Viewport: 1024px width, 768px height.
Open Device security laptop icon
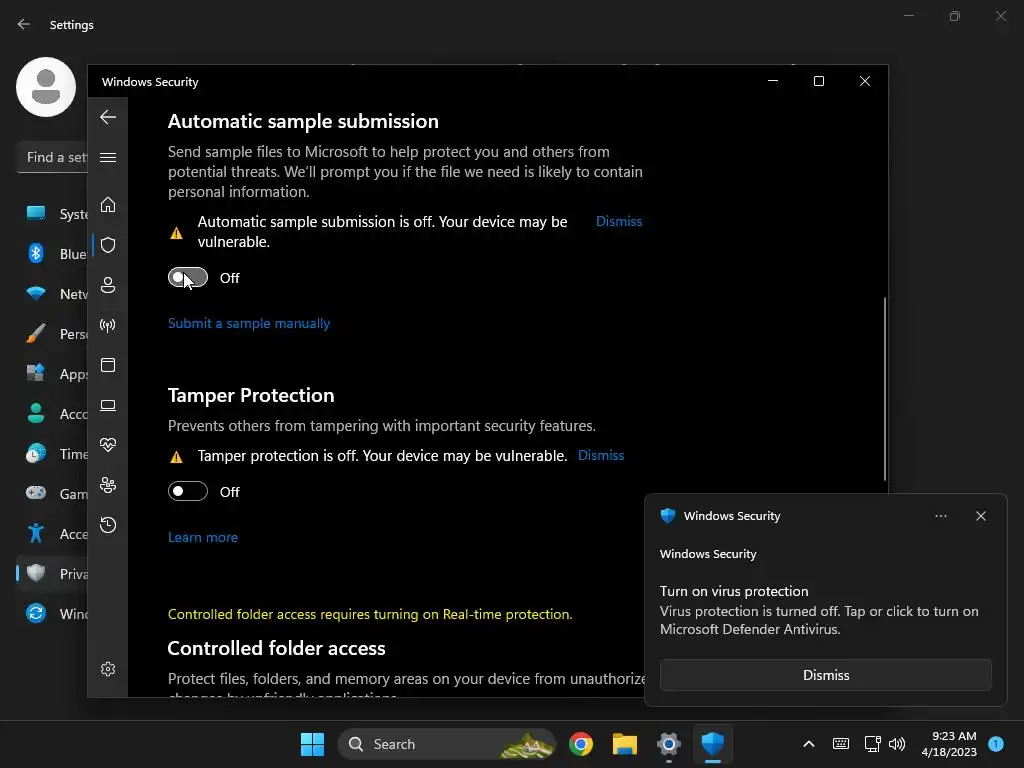point(108,405)
